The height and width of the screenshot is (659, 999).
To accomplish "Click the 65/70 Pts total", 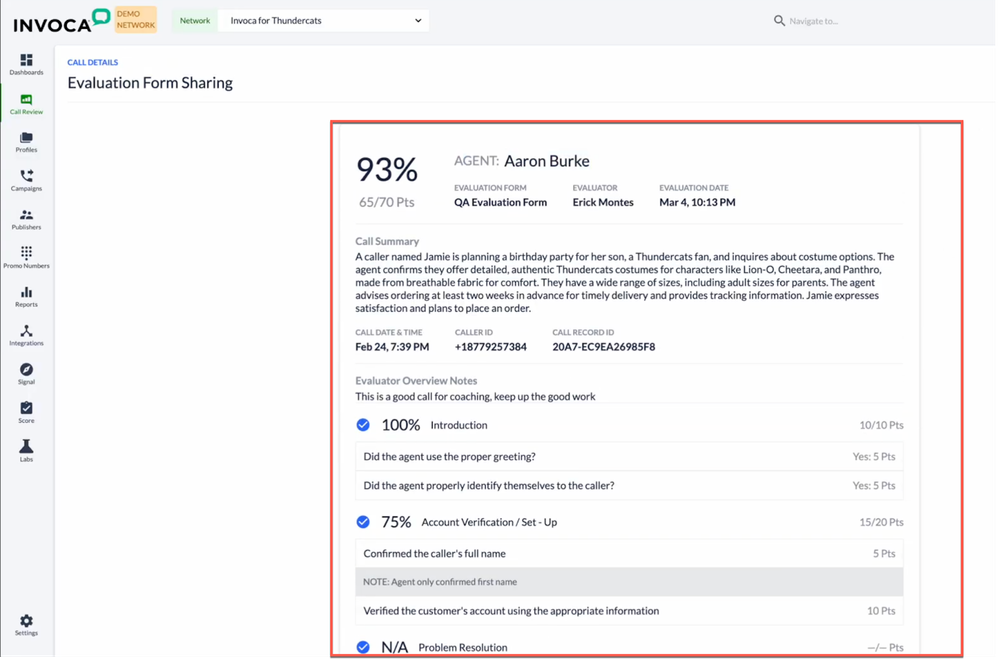I will tap(387, 202).
